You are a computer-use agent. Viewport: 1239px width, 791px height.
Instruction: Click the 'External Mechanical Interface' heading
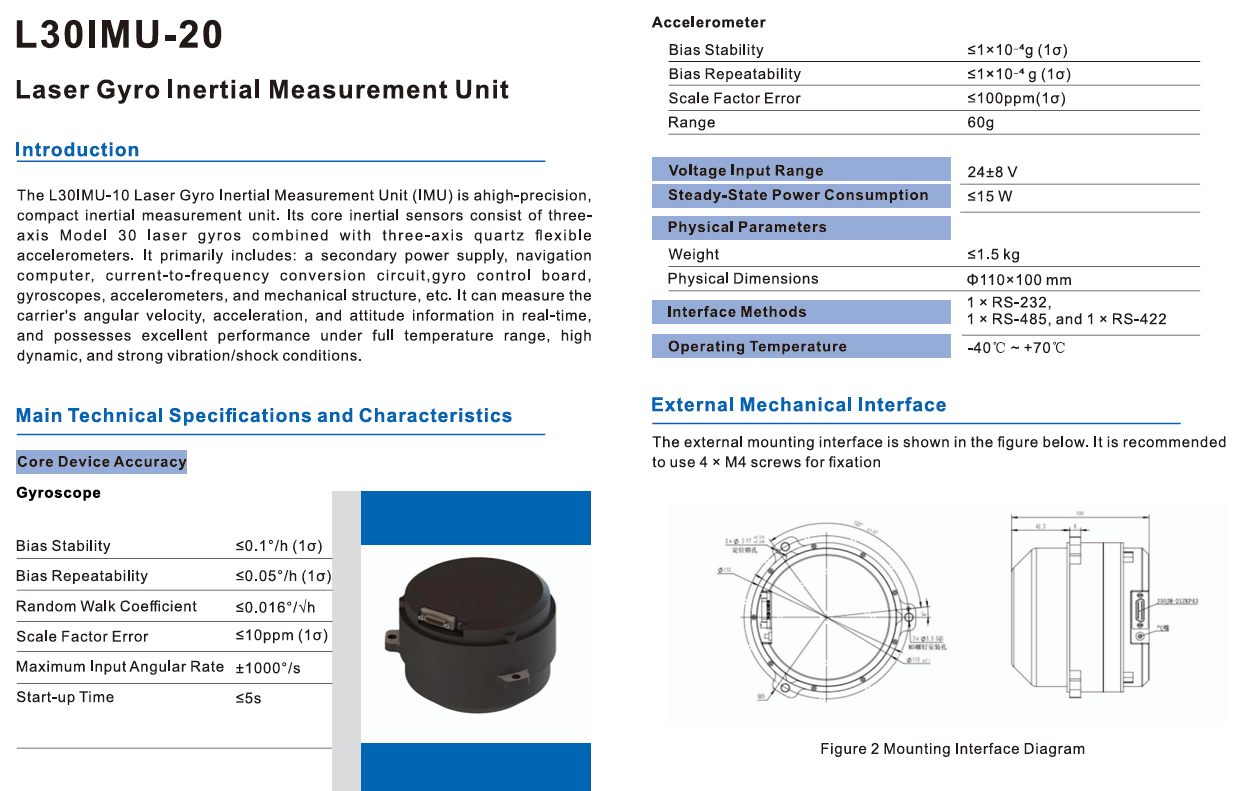pyautogui.click(x=799, y=405)
